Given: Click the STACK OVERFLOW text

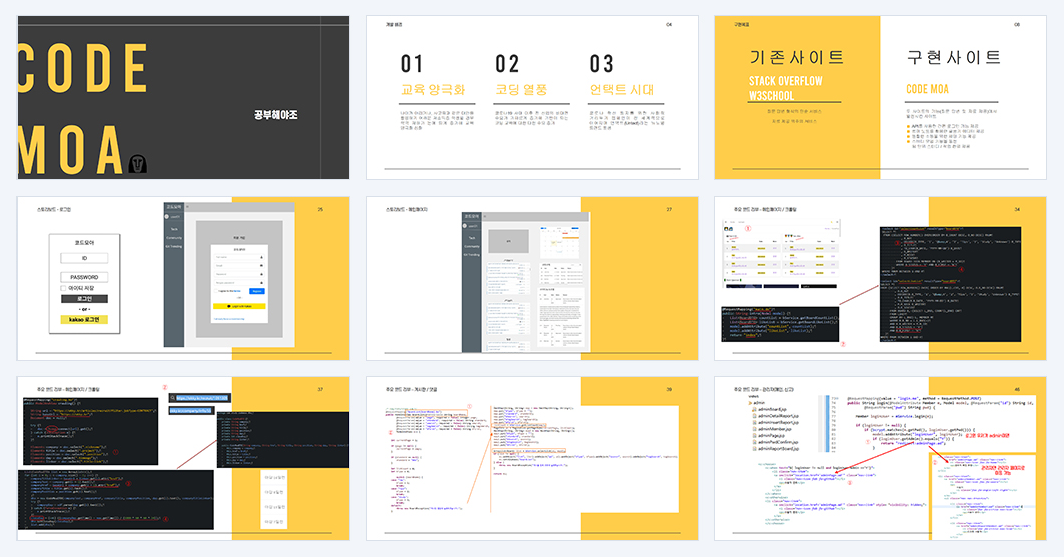Looking at the screenshot, I should [x=786, y=81].
